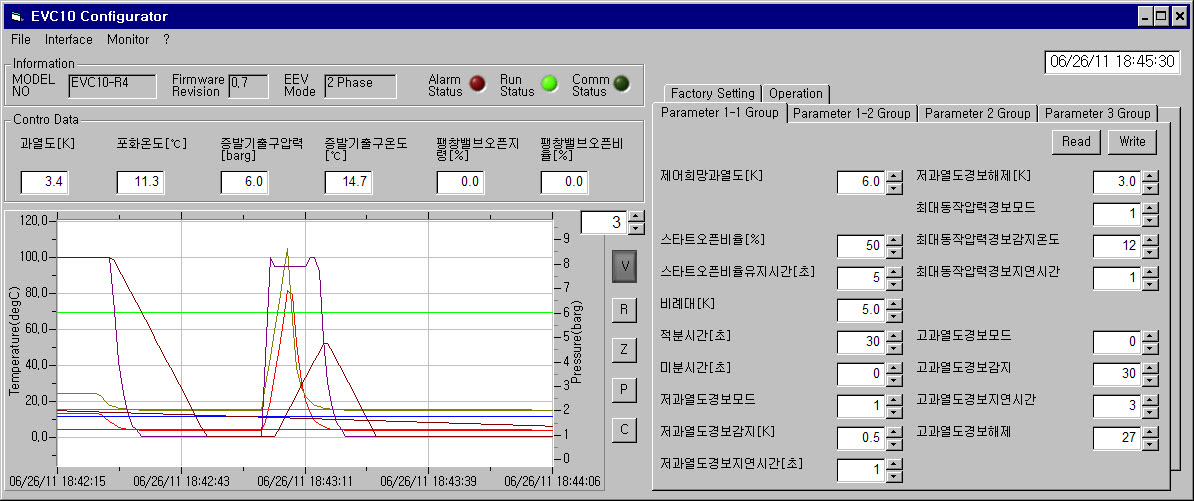This screenshot has width=1194, height=501.
Task: Click the Run Status green LED
Action: point(549,84)
